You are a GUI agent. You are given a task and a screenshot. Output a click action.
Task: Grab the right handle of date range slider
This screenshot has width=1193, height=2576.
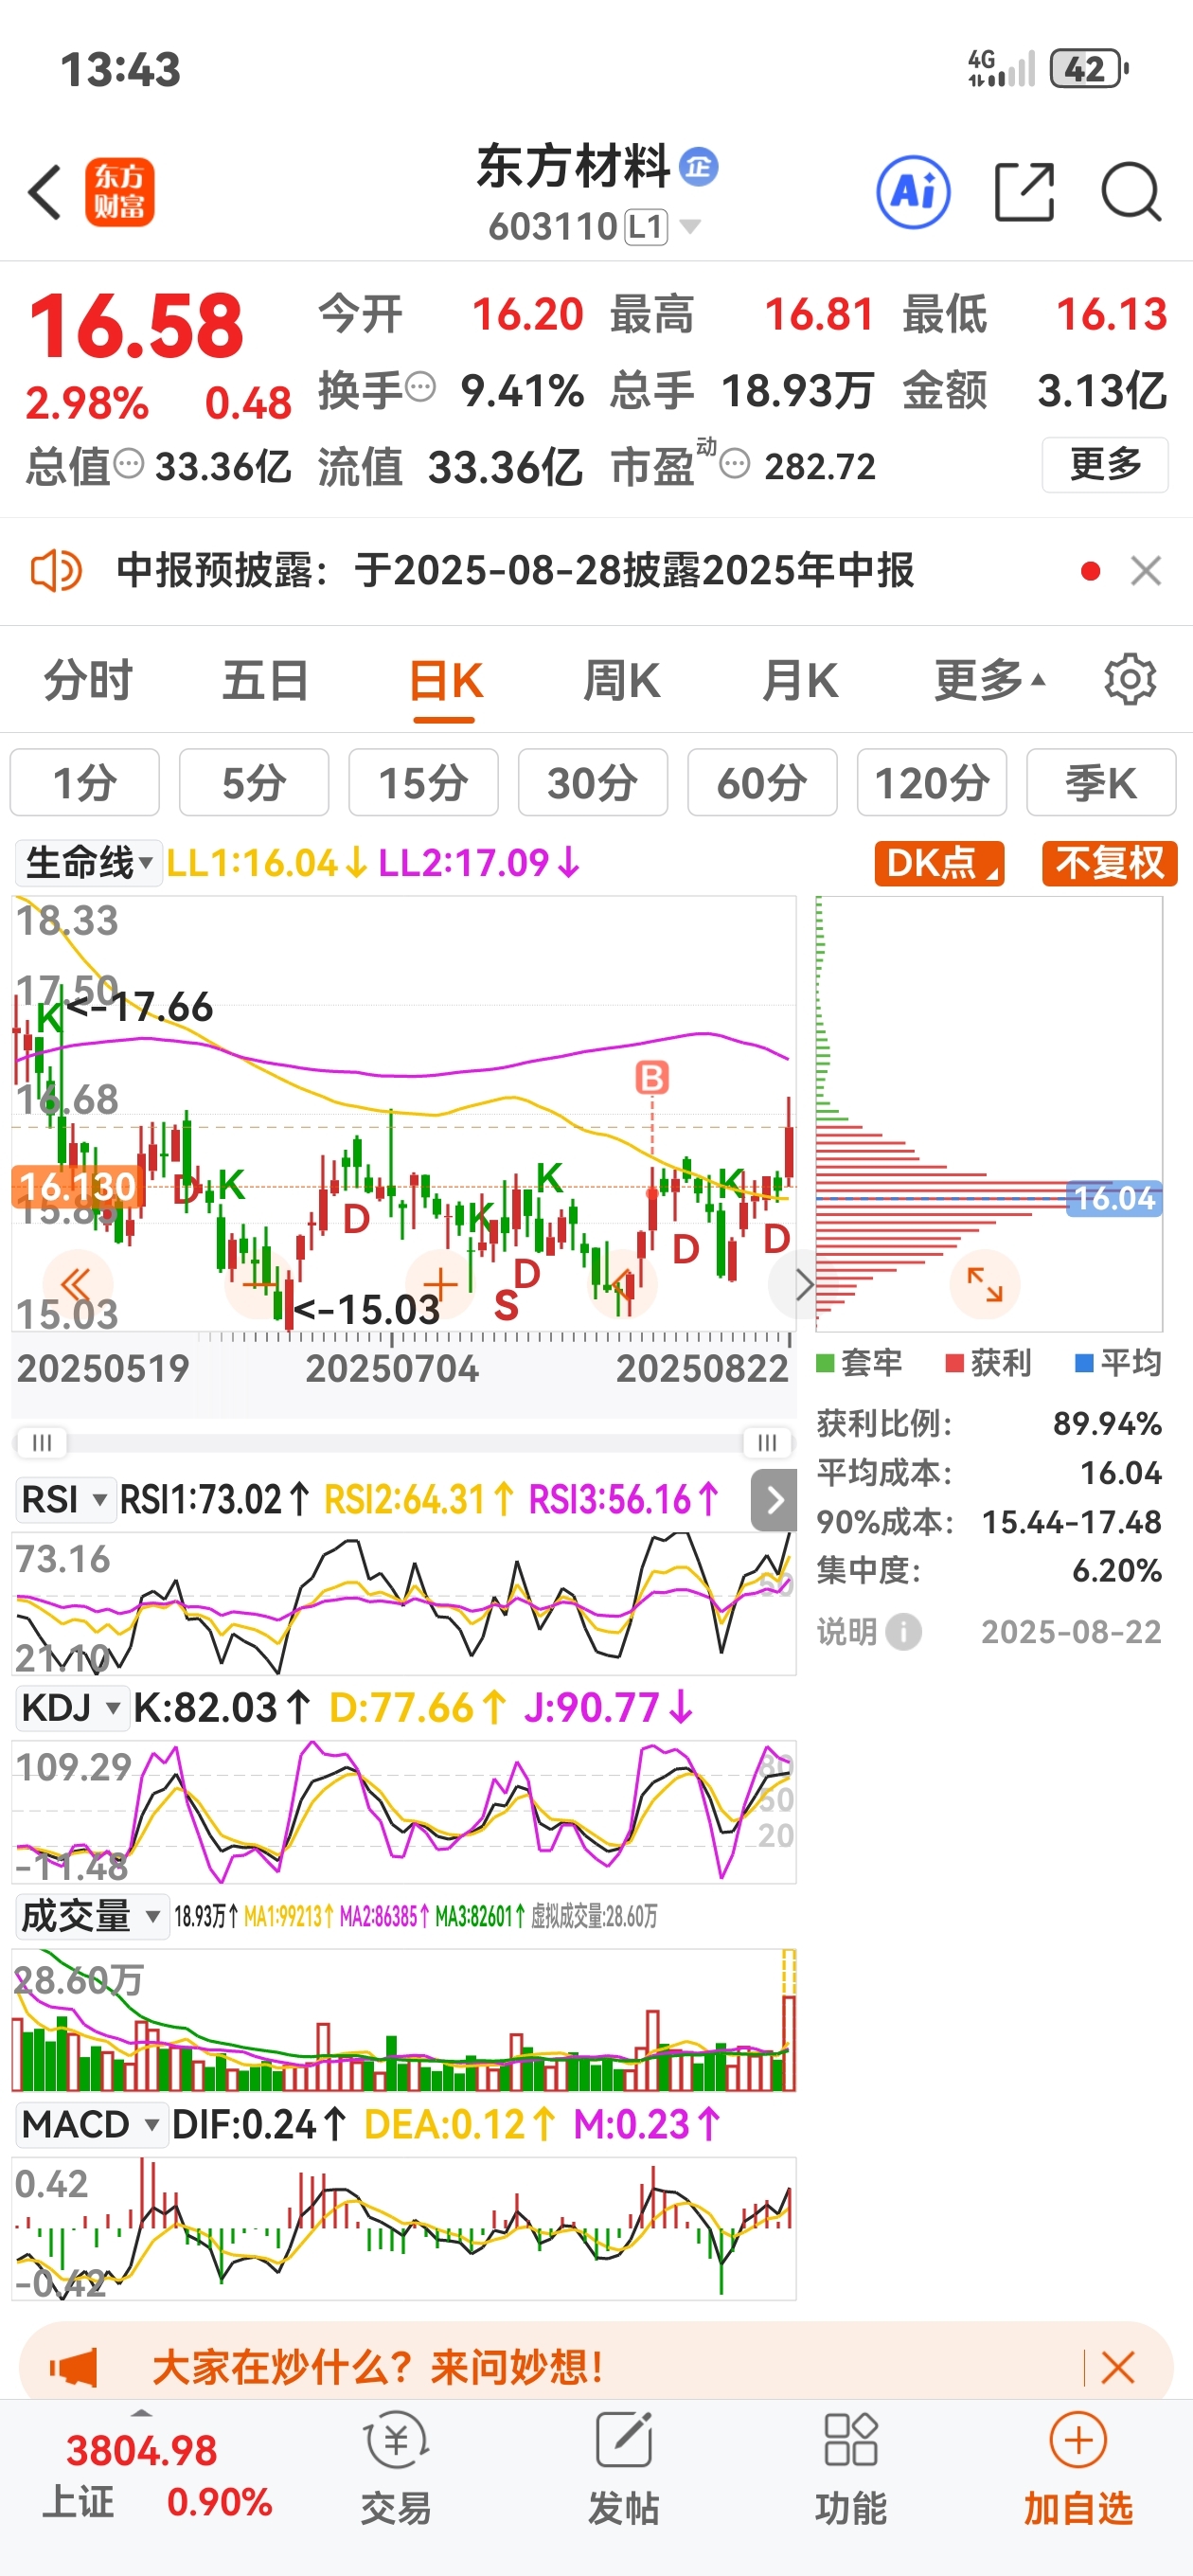point(767,1442)
